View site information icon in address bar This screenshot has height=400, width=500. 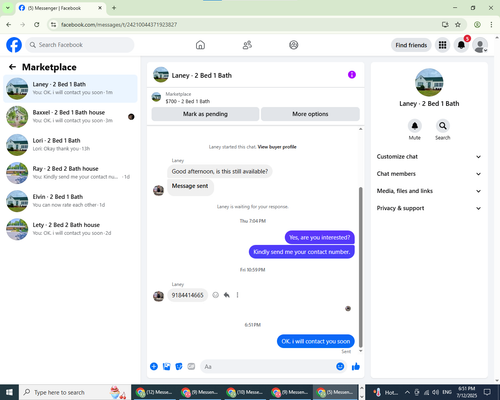tap(53, 24)
